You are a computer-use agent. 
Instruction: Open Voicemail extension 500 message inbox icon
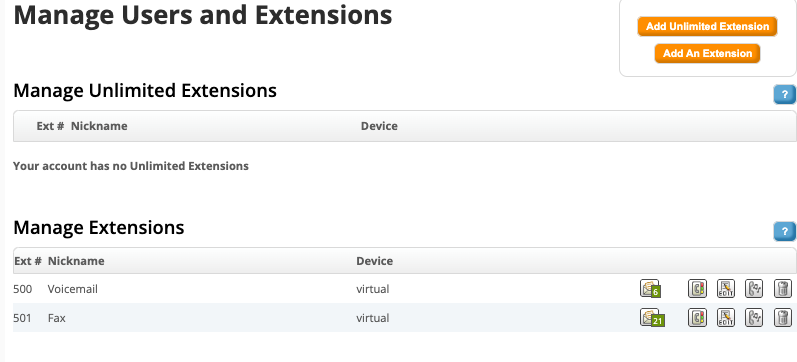point(650,288)
